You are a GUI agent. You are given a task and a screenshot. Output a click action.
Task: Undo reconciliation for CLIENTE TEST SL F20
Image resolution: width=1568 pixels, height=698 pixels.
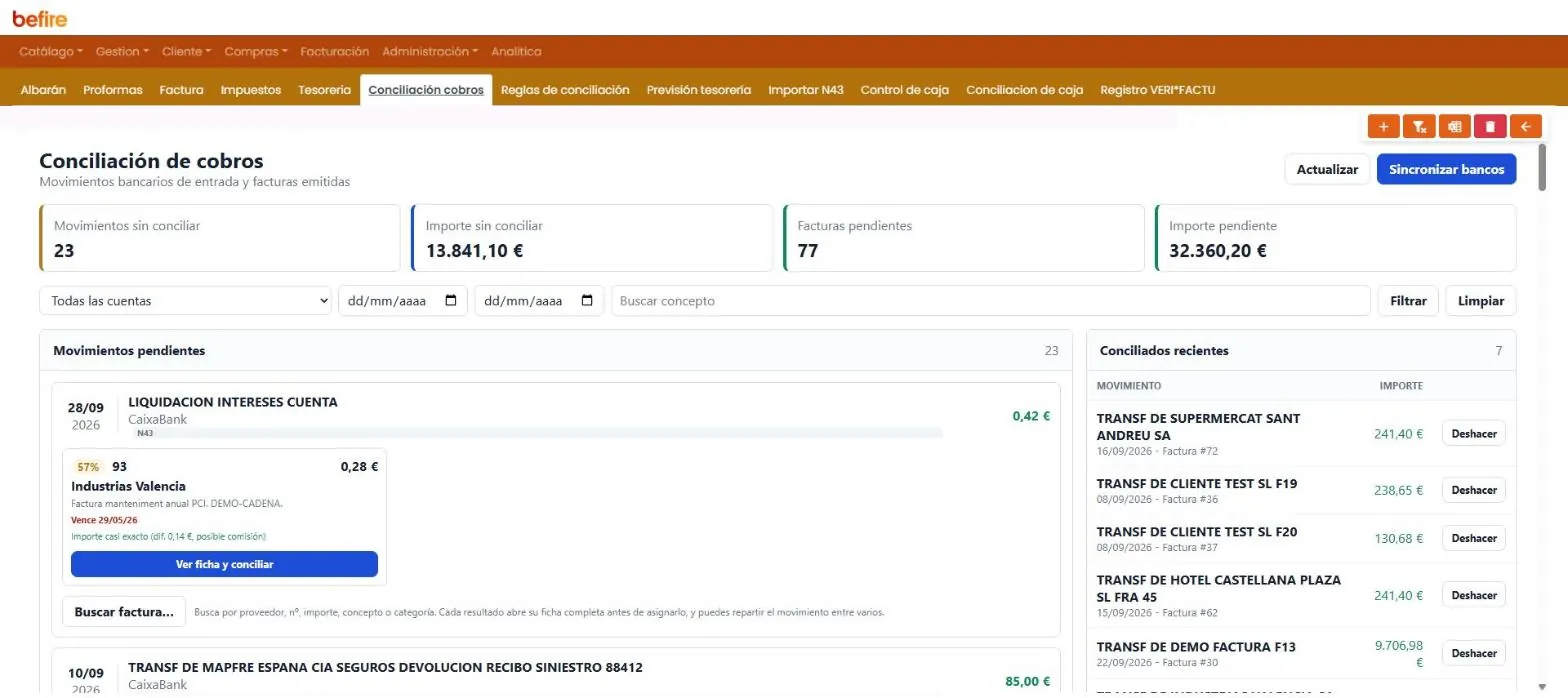[1474, 538]
